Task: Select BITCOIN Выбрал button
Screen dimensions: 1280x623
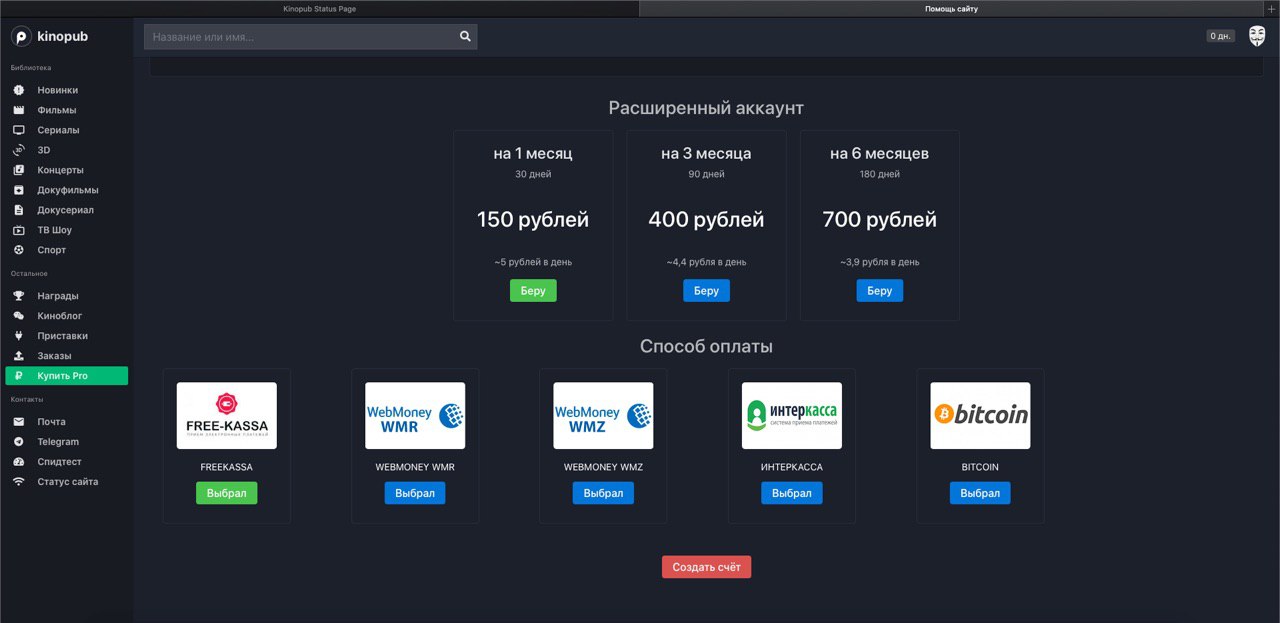Action: point(980,493)
